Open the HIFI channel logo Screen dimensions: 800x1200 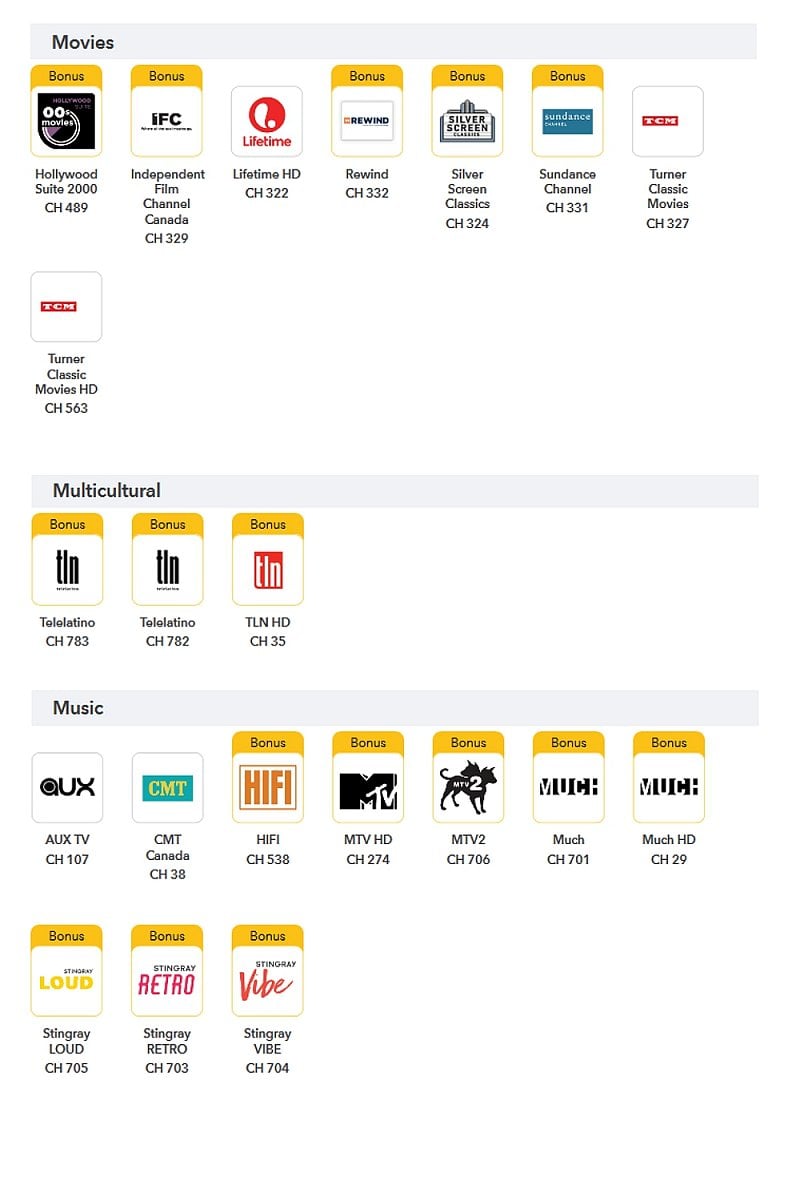click(x=268, y=788)
